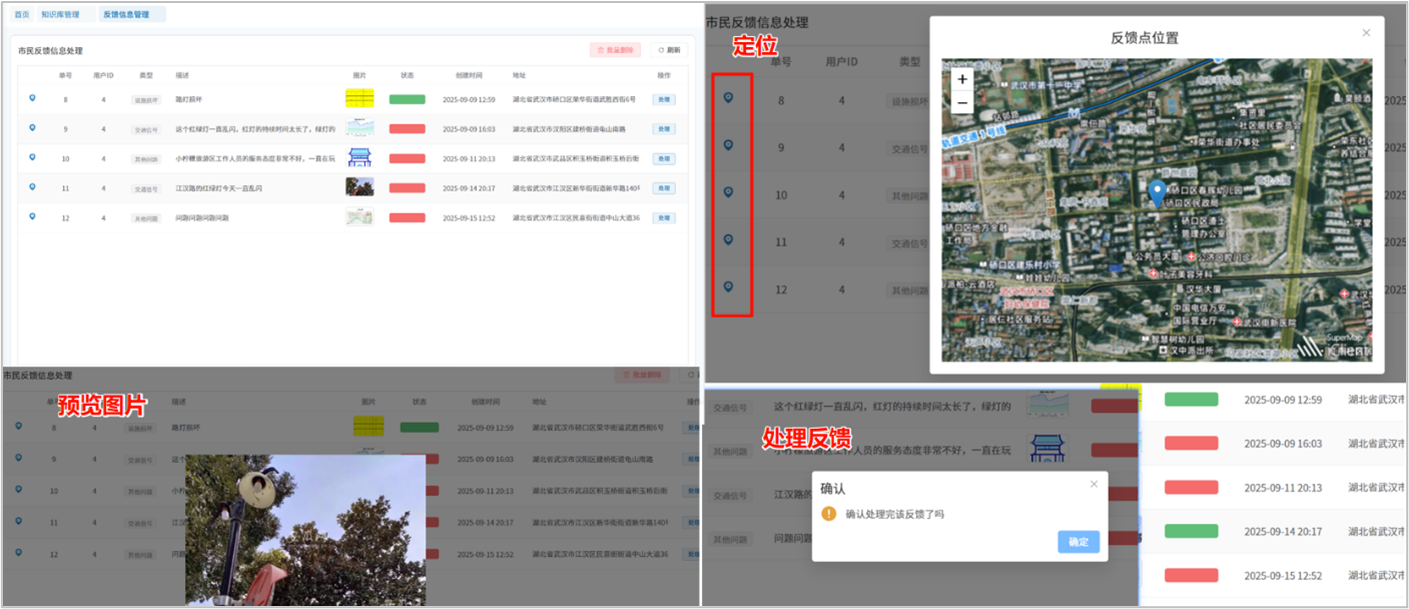The height and width of the screenshot is (609, 1409).
Task: Open the 首页 tab
Action: click(22, 15)
